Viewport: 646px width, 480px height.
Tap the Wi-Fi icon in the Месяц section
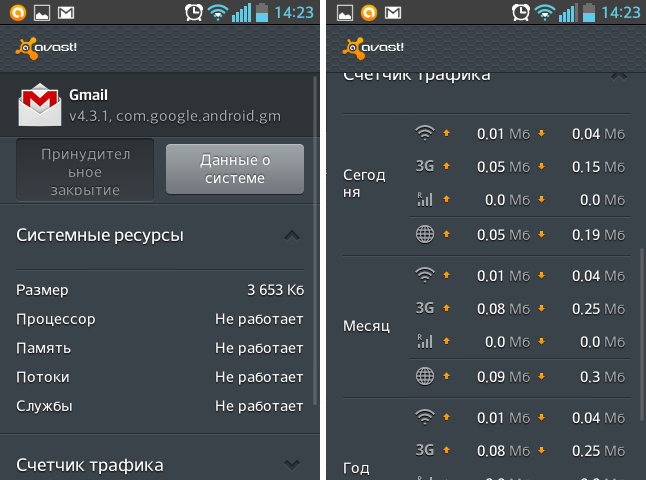(x=425, y=274)
